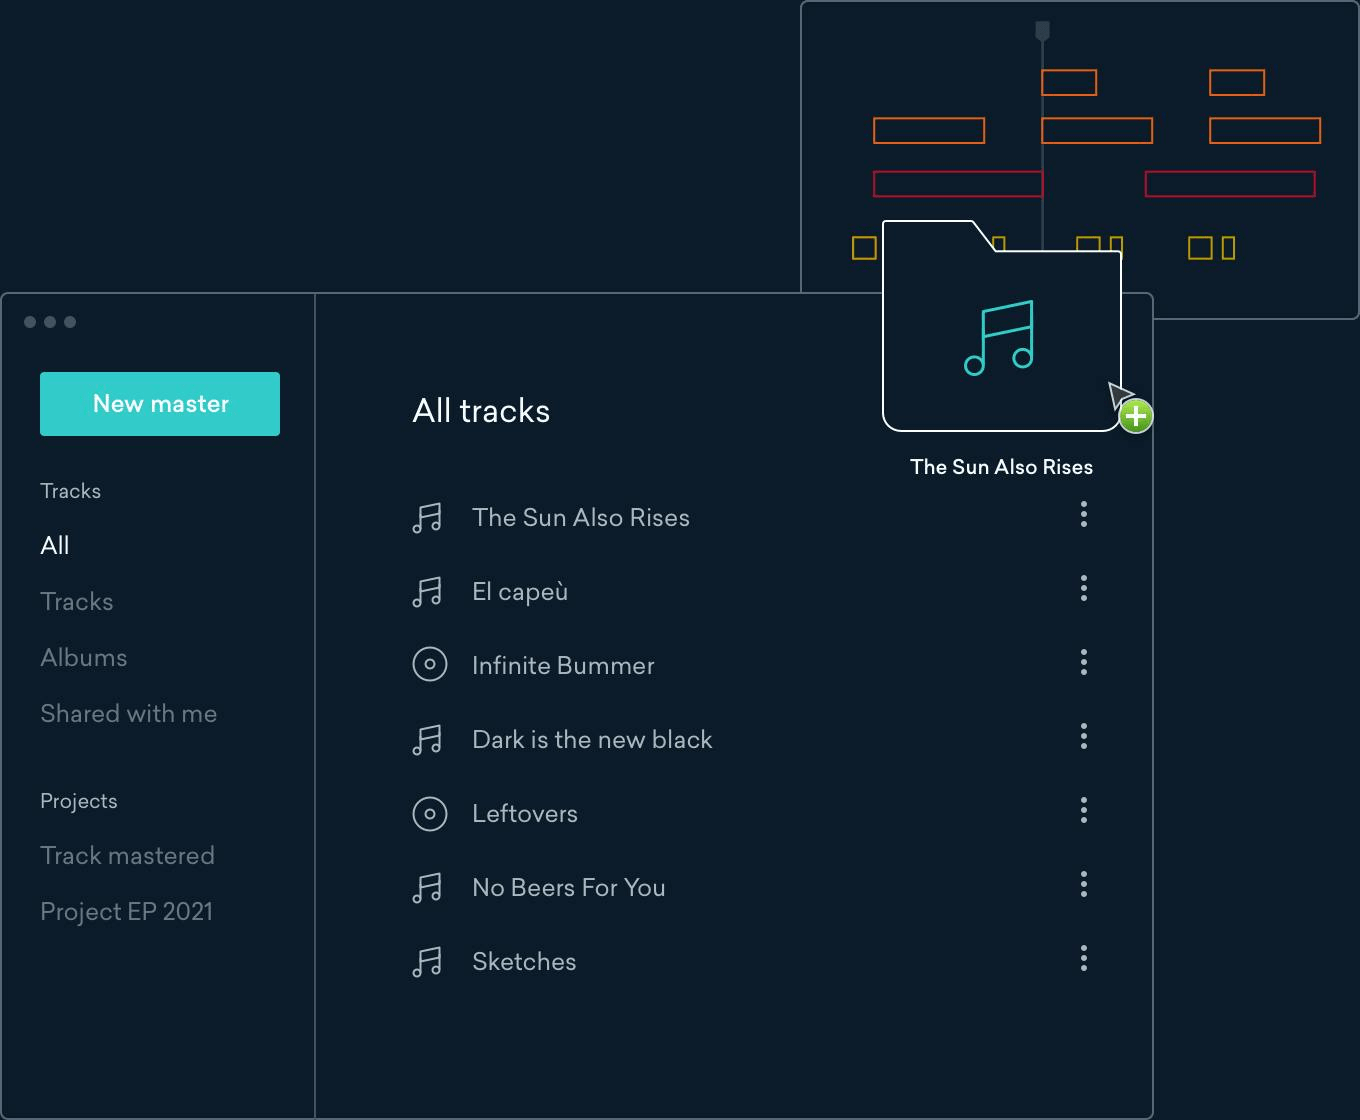The image size is (1360, 1120).
Task: Select the Sketches track title
Action: click(524, 961)
